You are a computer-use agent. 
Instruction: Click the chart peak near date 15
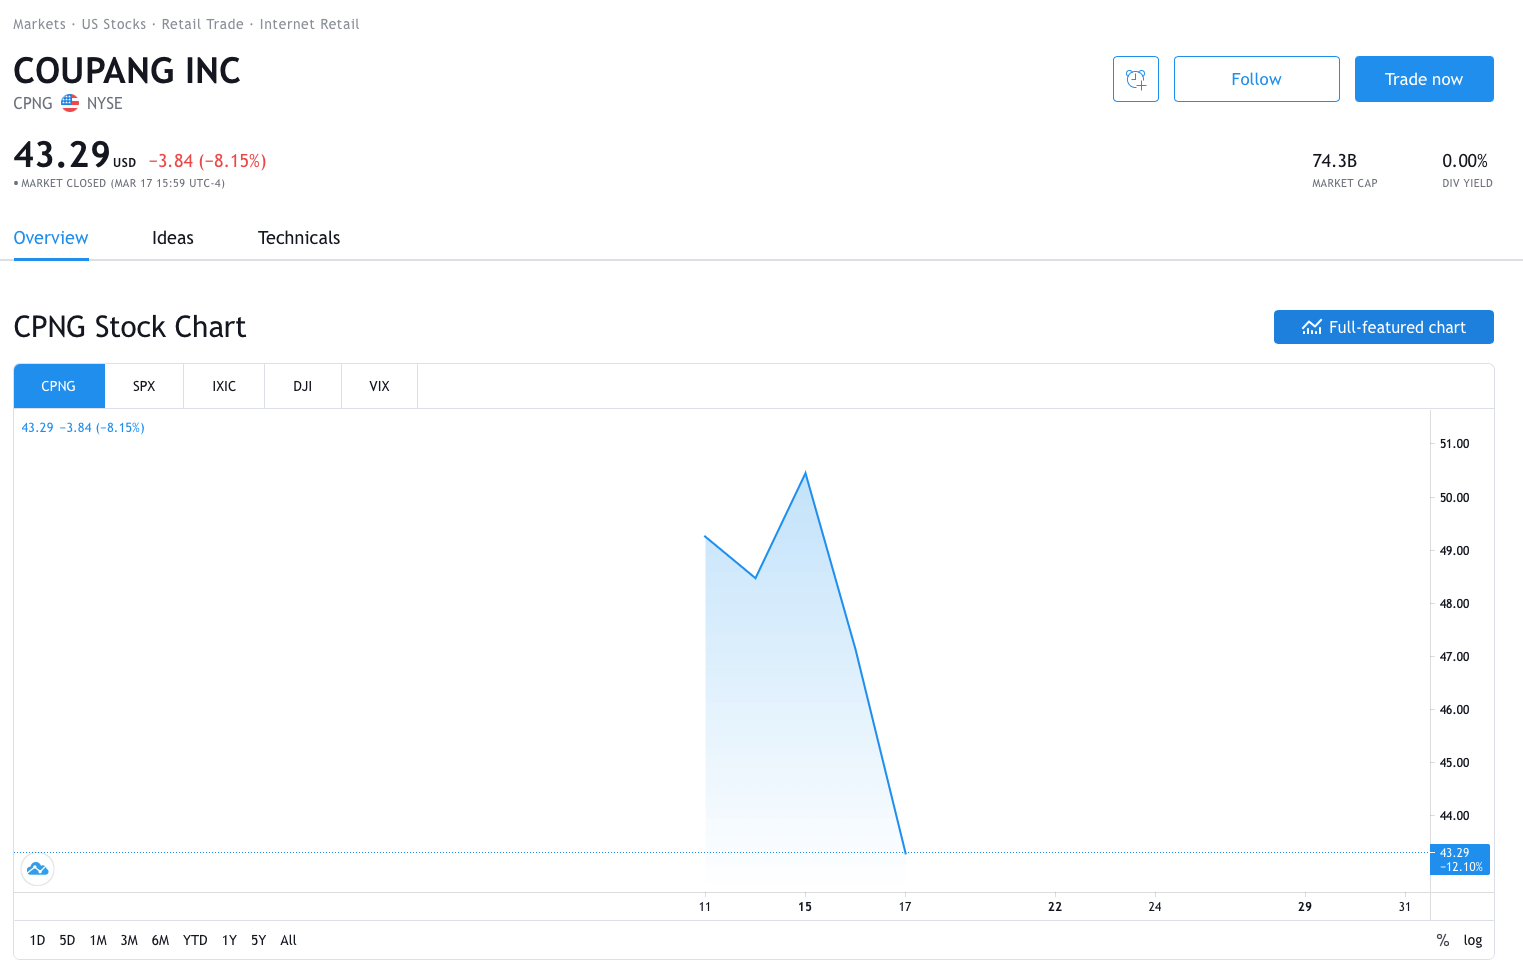[x=805, y=473]
